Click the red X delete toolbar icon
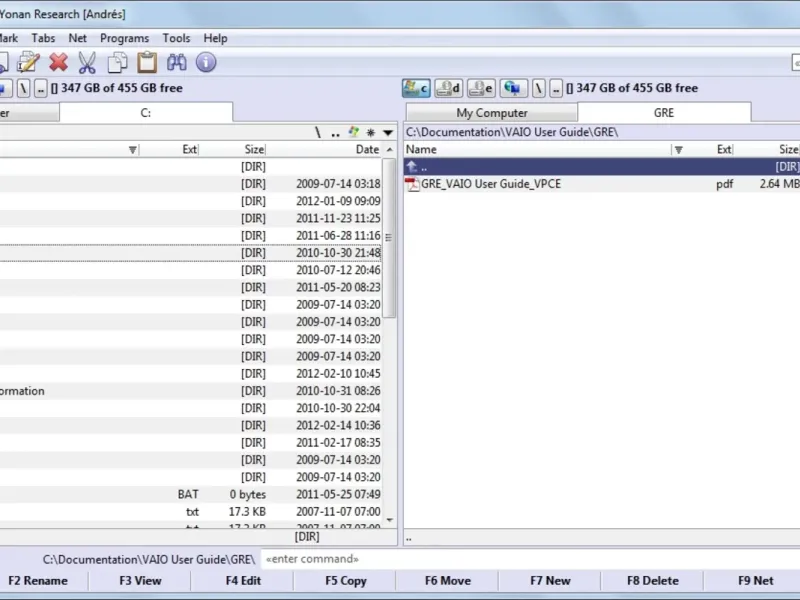Image resolution: width=800 pixels, height=600 pixels. coord(59,63)
